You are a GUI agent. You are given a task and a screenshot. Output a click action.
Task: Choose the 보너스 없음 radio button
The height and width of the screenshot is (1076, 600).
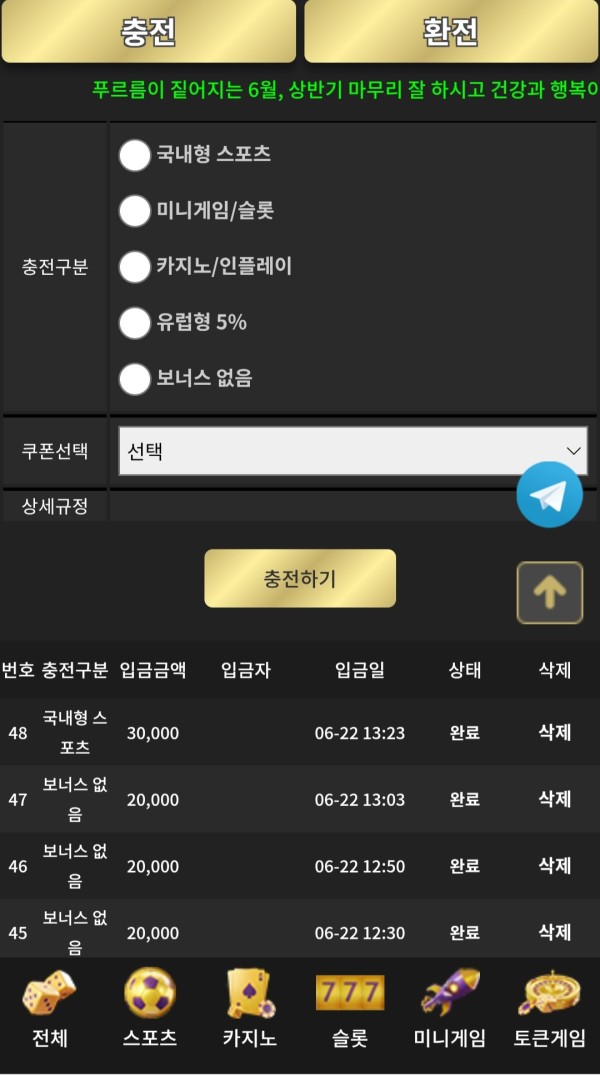(134, 379)
